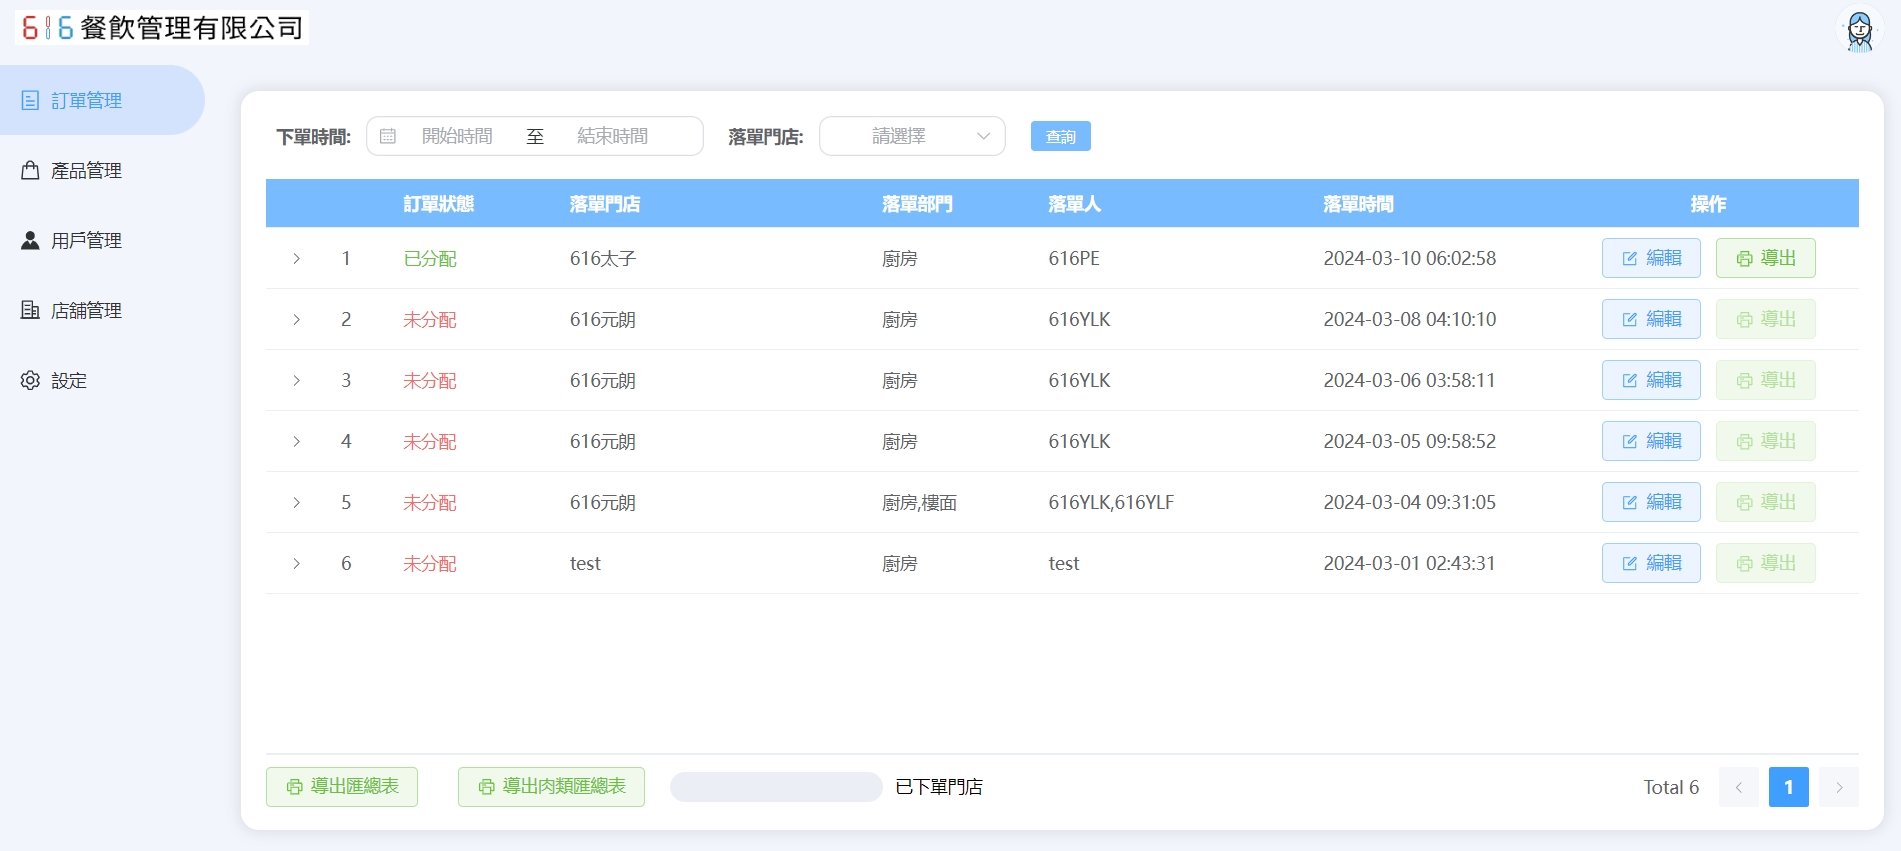Viewport: 1901px width, 851px height.
Task: Click the 產品管理 bag icon
Action: coord(31,171)
